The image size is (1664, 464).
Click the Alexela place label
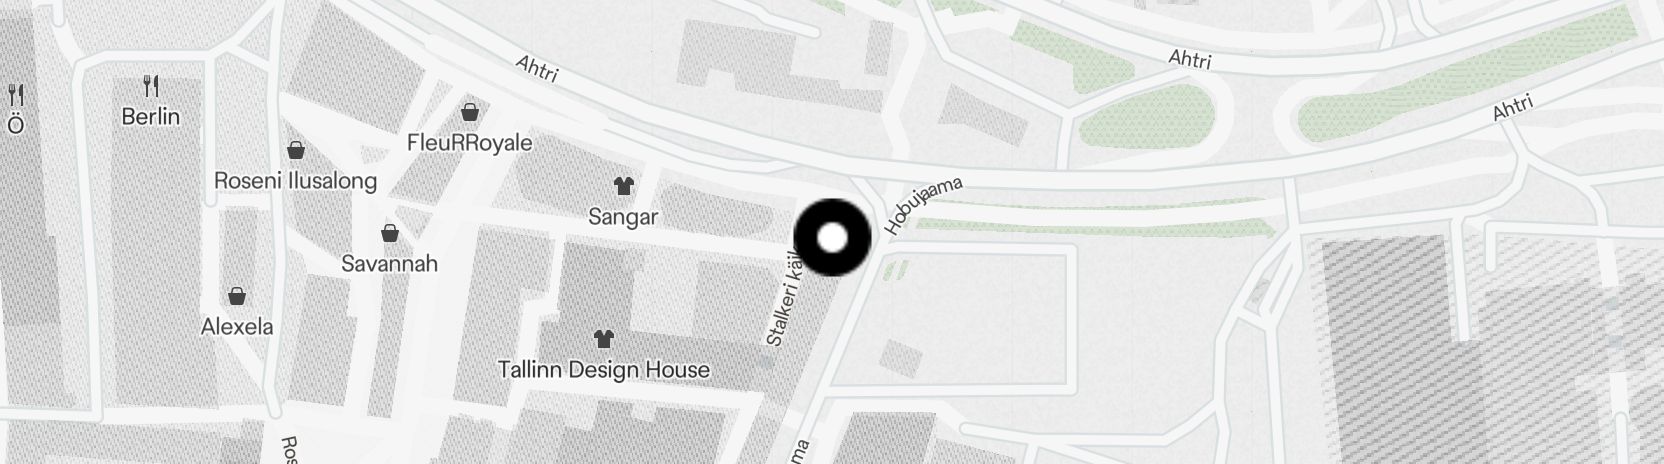pyautogui.click(x=237, y=327)
